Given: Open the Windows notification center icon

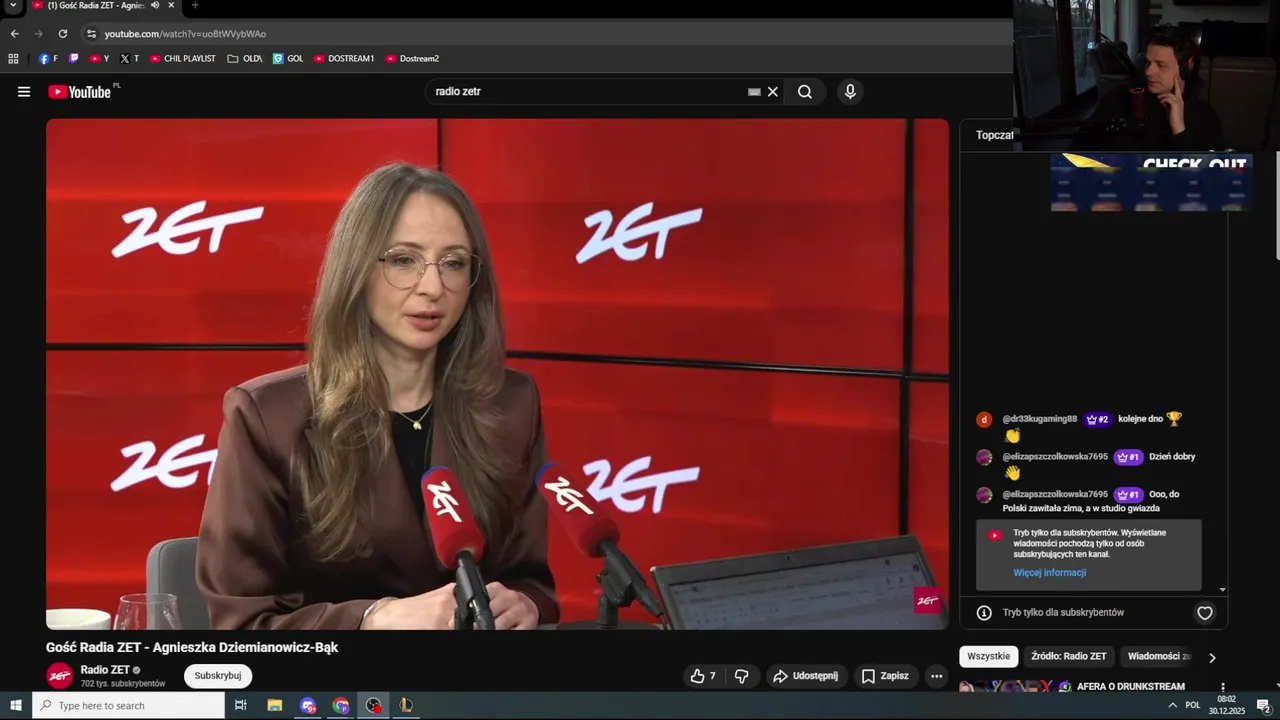Looking at the screenshot, I should (x=1263, y=705).
